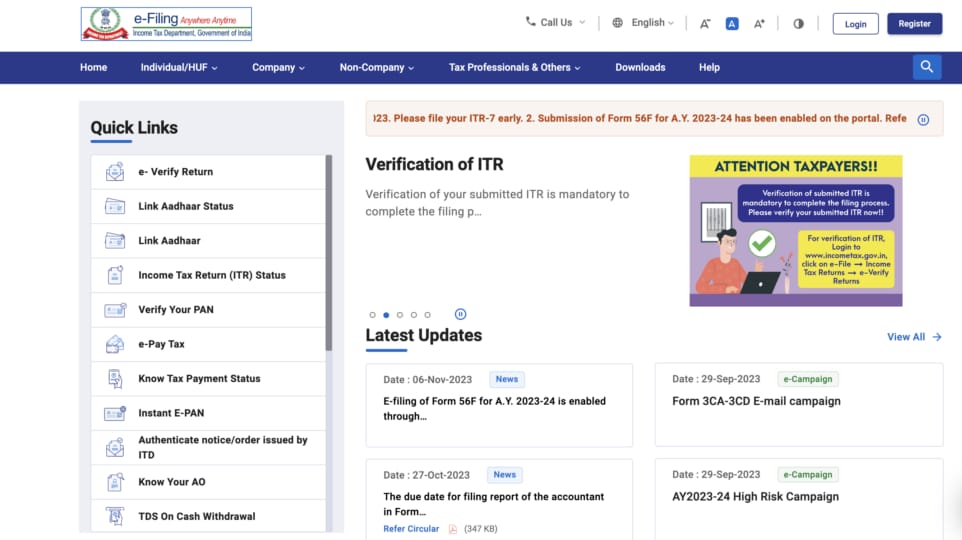The width and height of the screenshot is (962, 540).
Task: Click the Attention Taxpayers banner image
Action: (796, 231)
